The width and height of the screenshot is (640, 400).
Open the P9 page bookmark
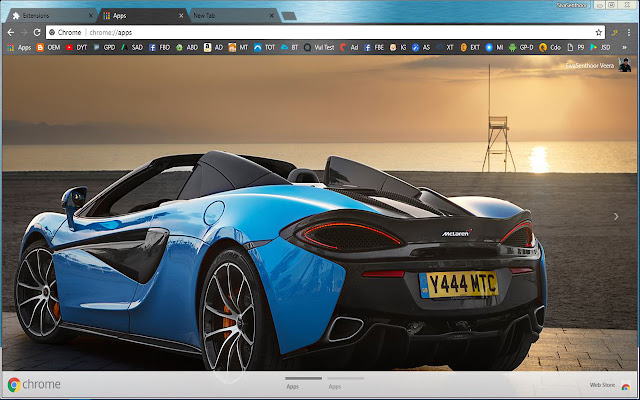click(576, 47)
